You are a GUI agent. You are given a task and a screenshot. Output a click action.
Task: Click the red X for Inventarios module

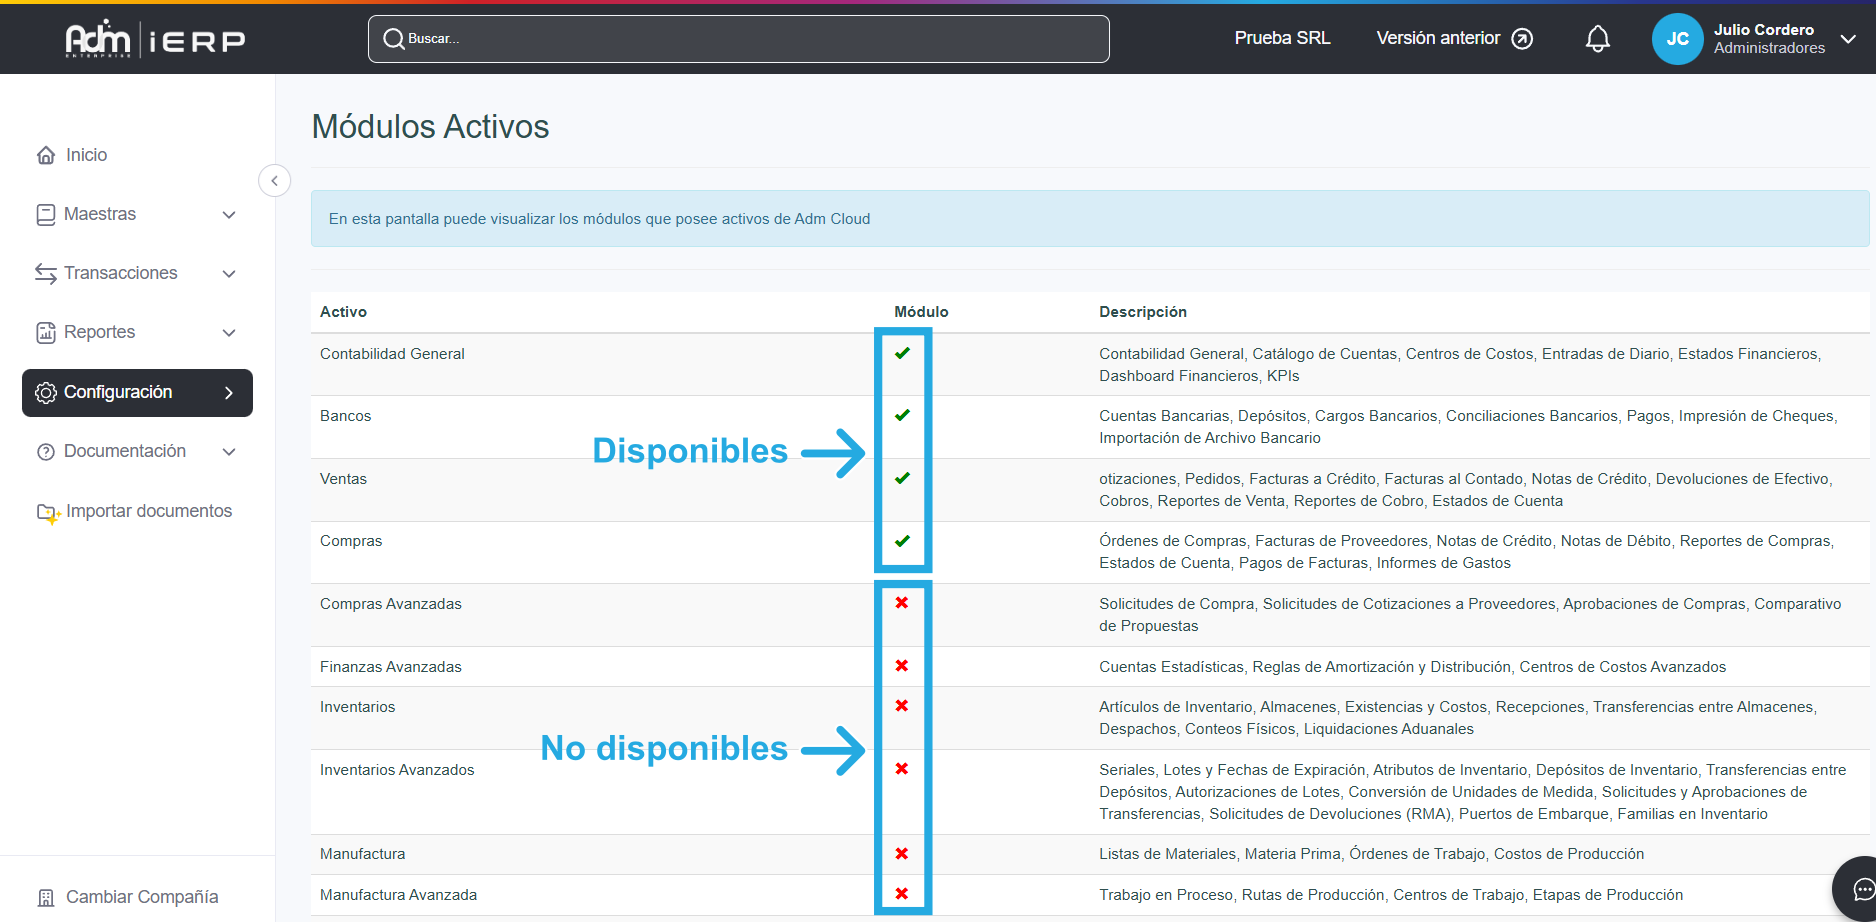pos(902,706)
